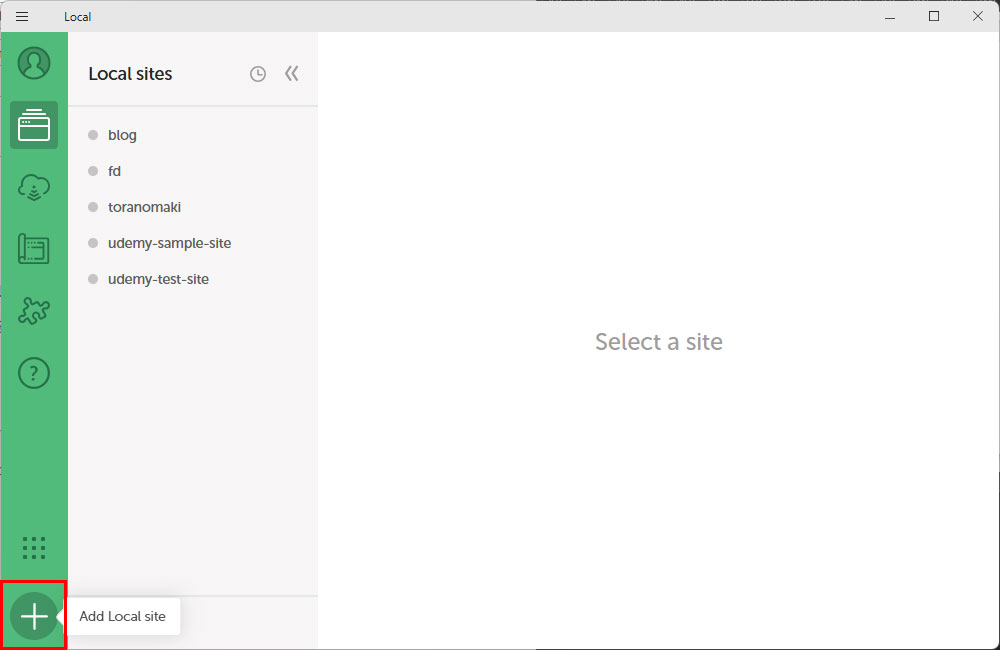Image resolution: width=1000 pixels, height=650 pixels.
Task: Open the account avatar icon
Action: [34, 63]
